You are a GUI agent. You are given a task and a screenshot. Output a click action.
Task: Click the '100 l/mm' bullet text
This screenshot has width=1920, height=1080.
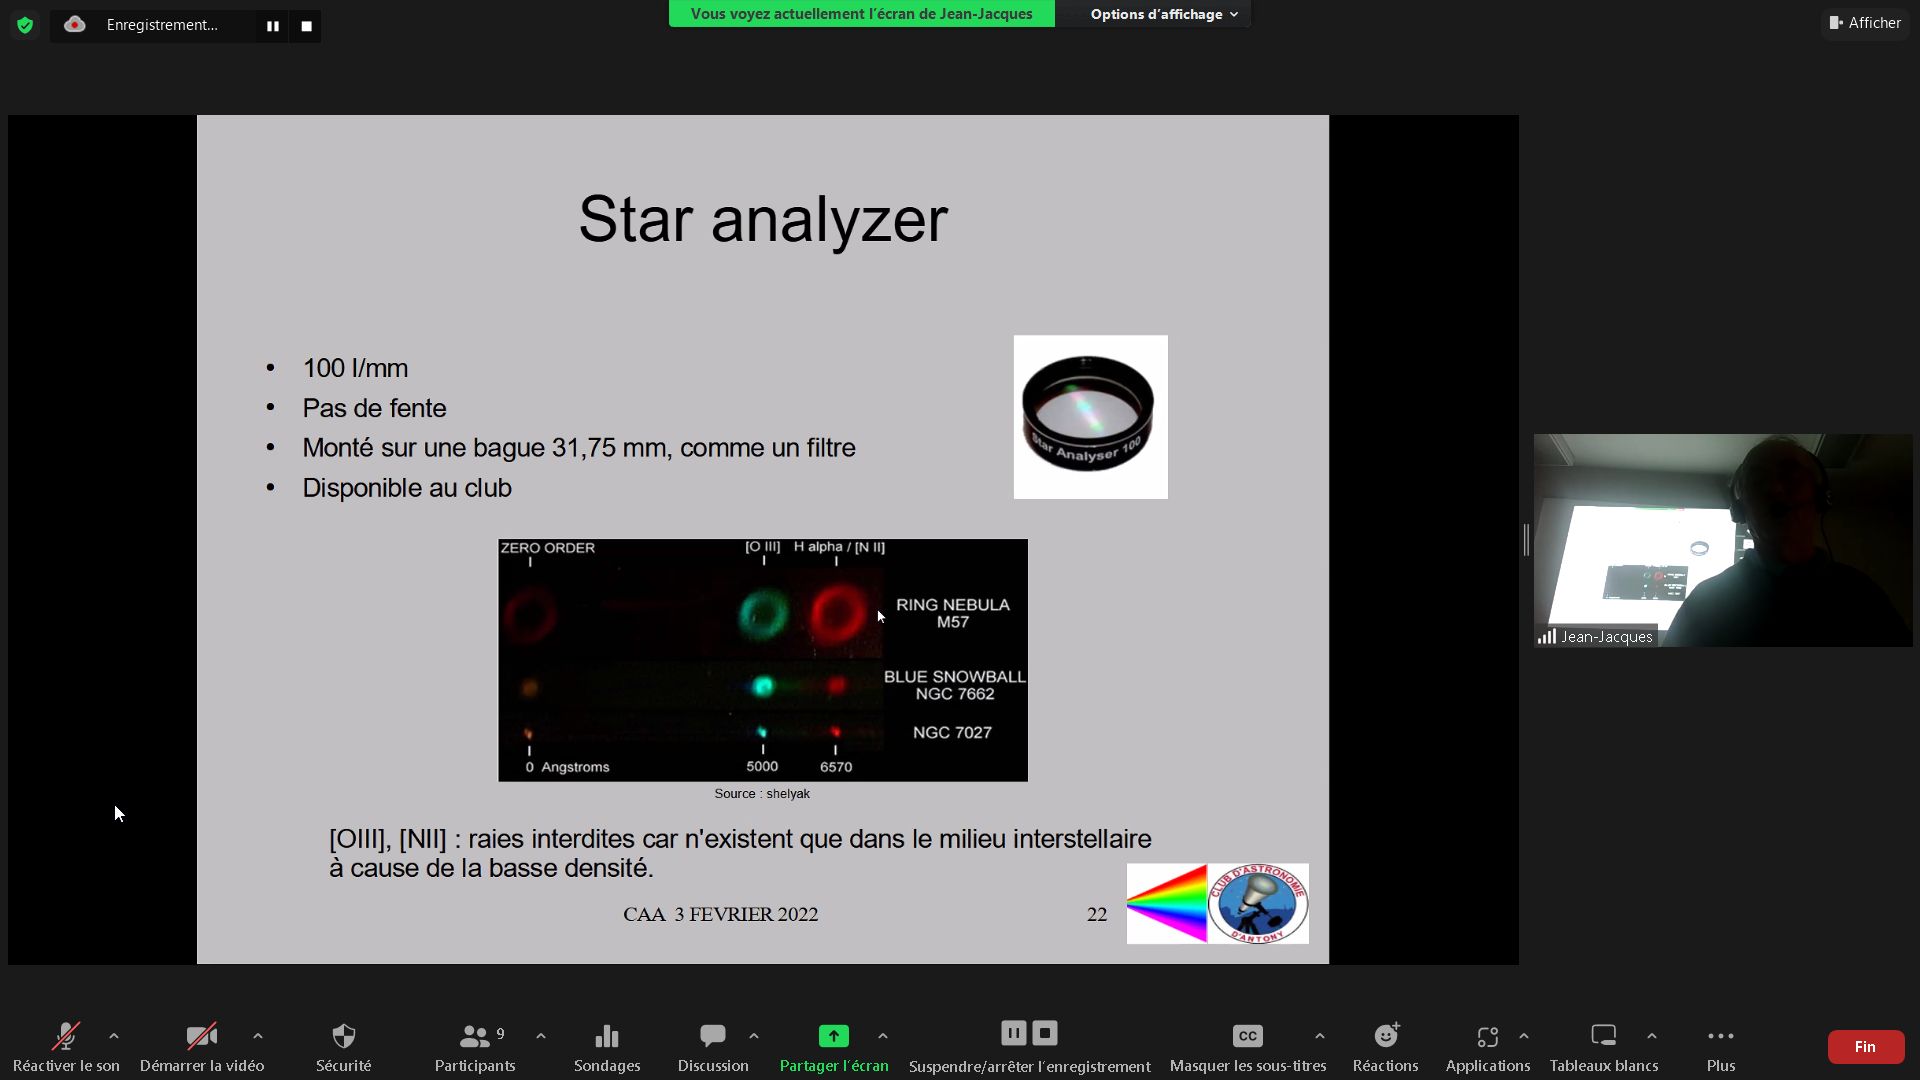pos(355,368)
